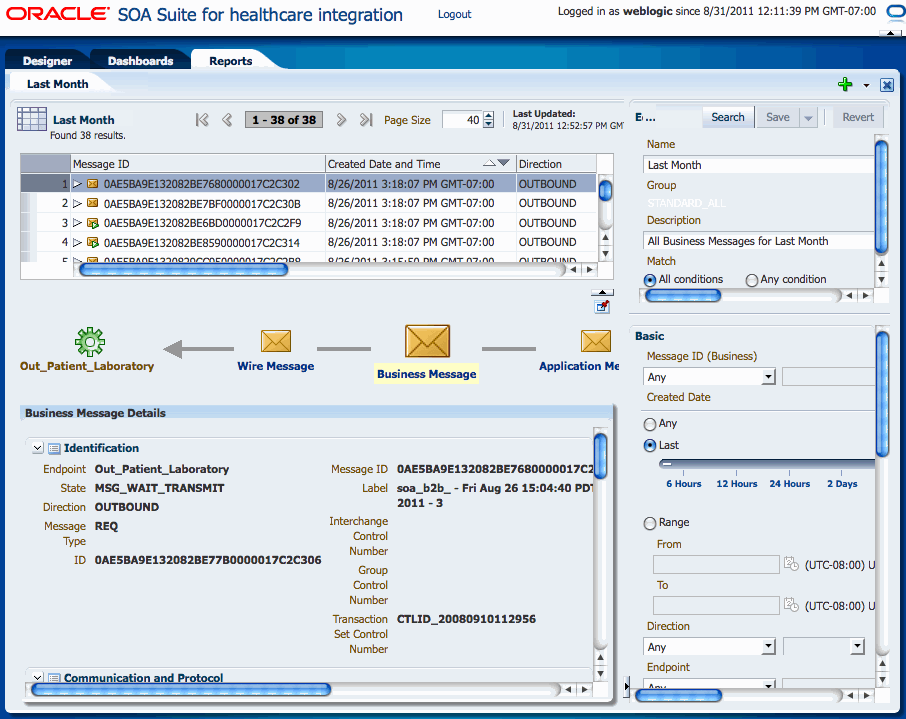The image size is (906, 719).
Task: Expand message row 3 disclosure triangle
Action: pos(77,223)
